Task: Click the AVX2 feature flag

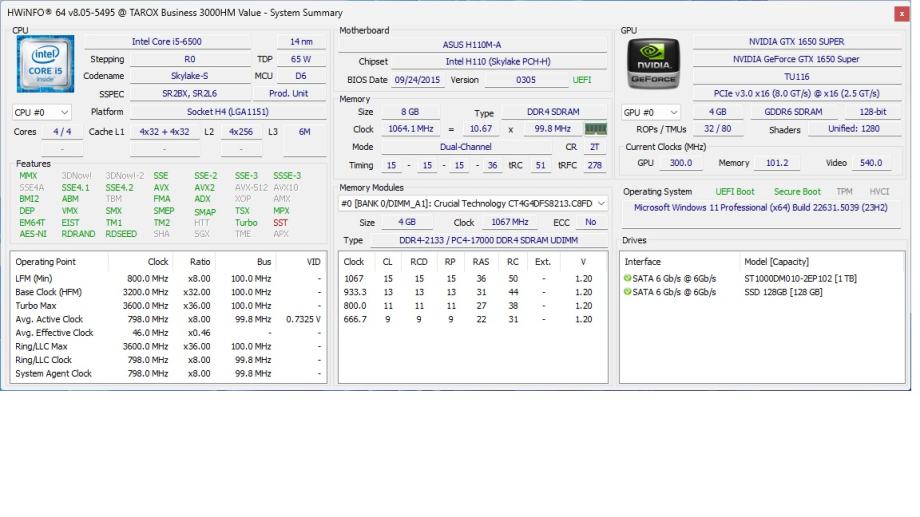Action: tap(204, 188)
